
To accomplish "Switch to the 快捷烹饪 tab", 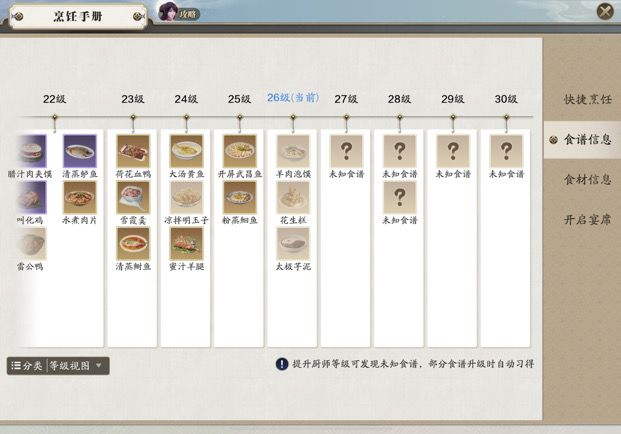I will pyautogui.click(x=588, y=99).
